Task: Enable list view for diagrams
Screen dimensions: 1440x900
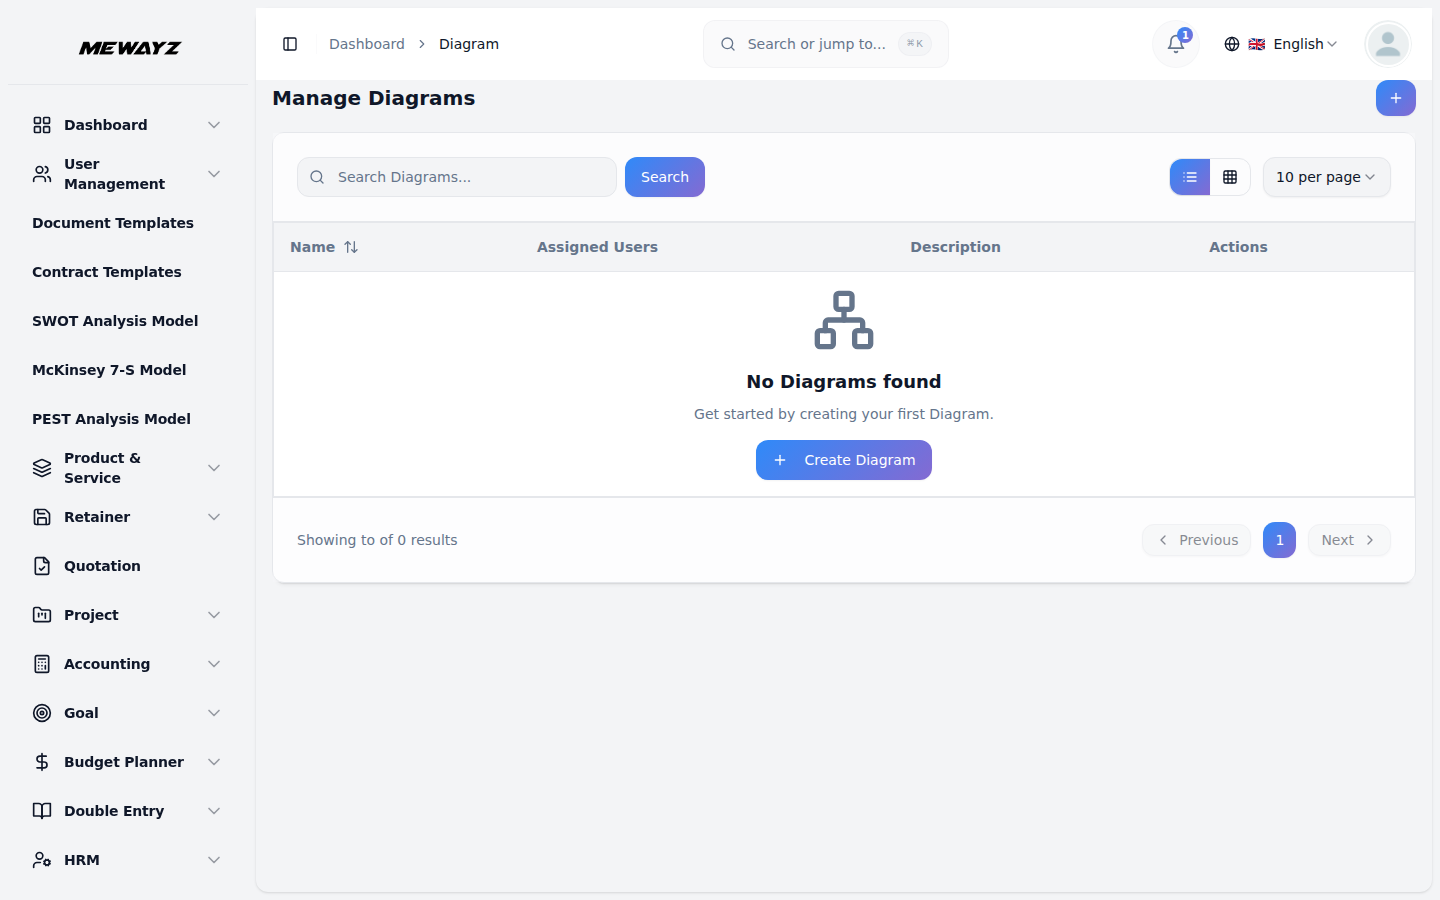Action: (x=1189, y=177)
